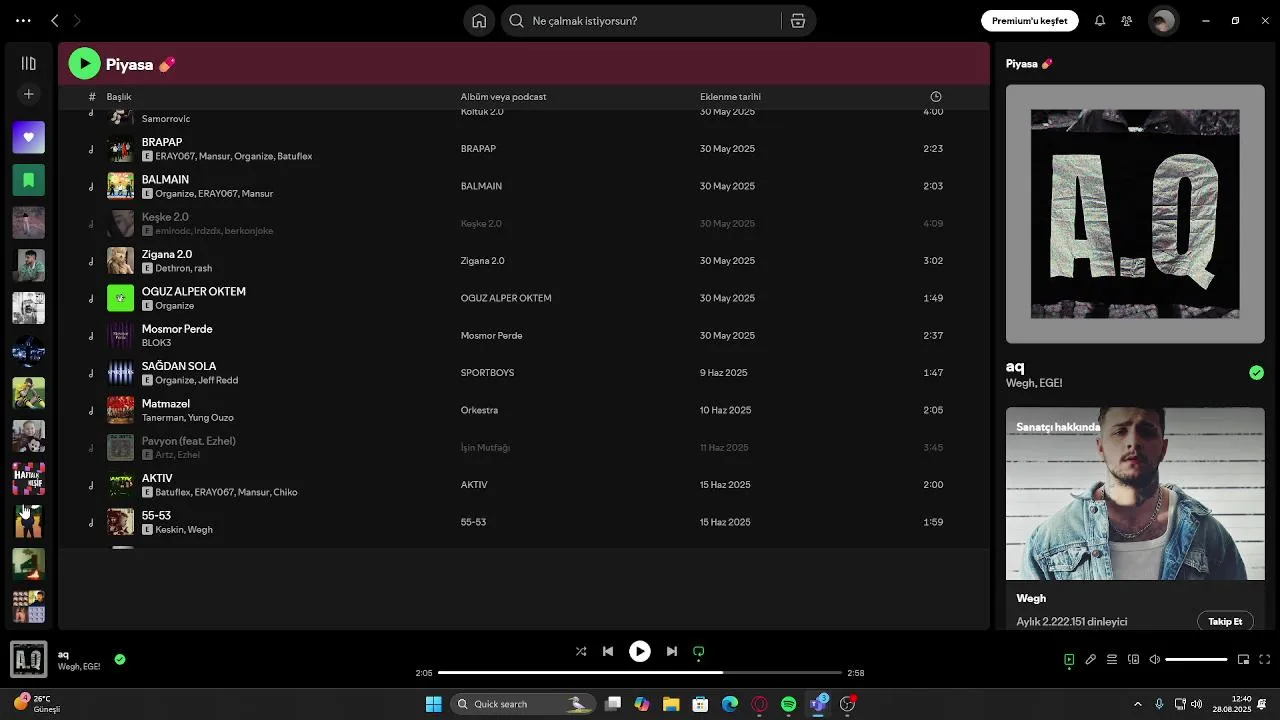1280x720 pixels.
Task: Sort by Albüm veya podcast header
Action: [503, 97]
